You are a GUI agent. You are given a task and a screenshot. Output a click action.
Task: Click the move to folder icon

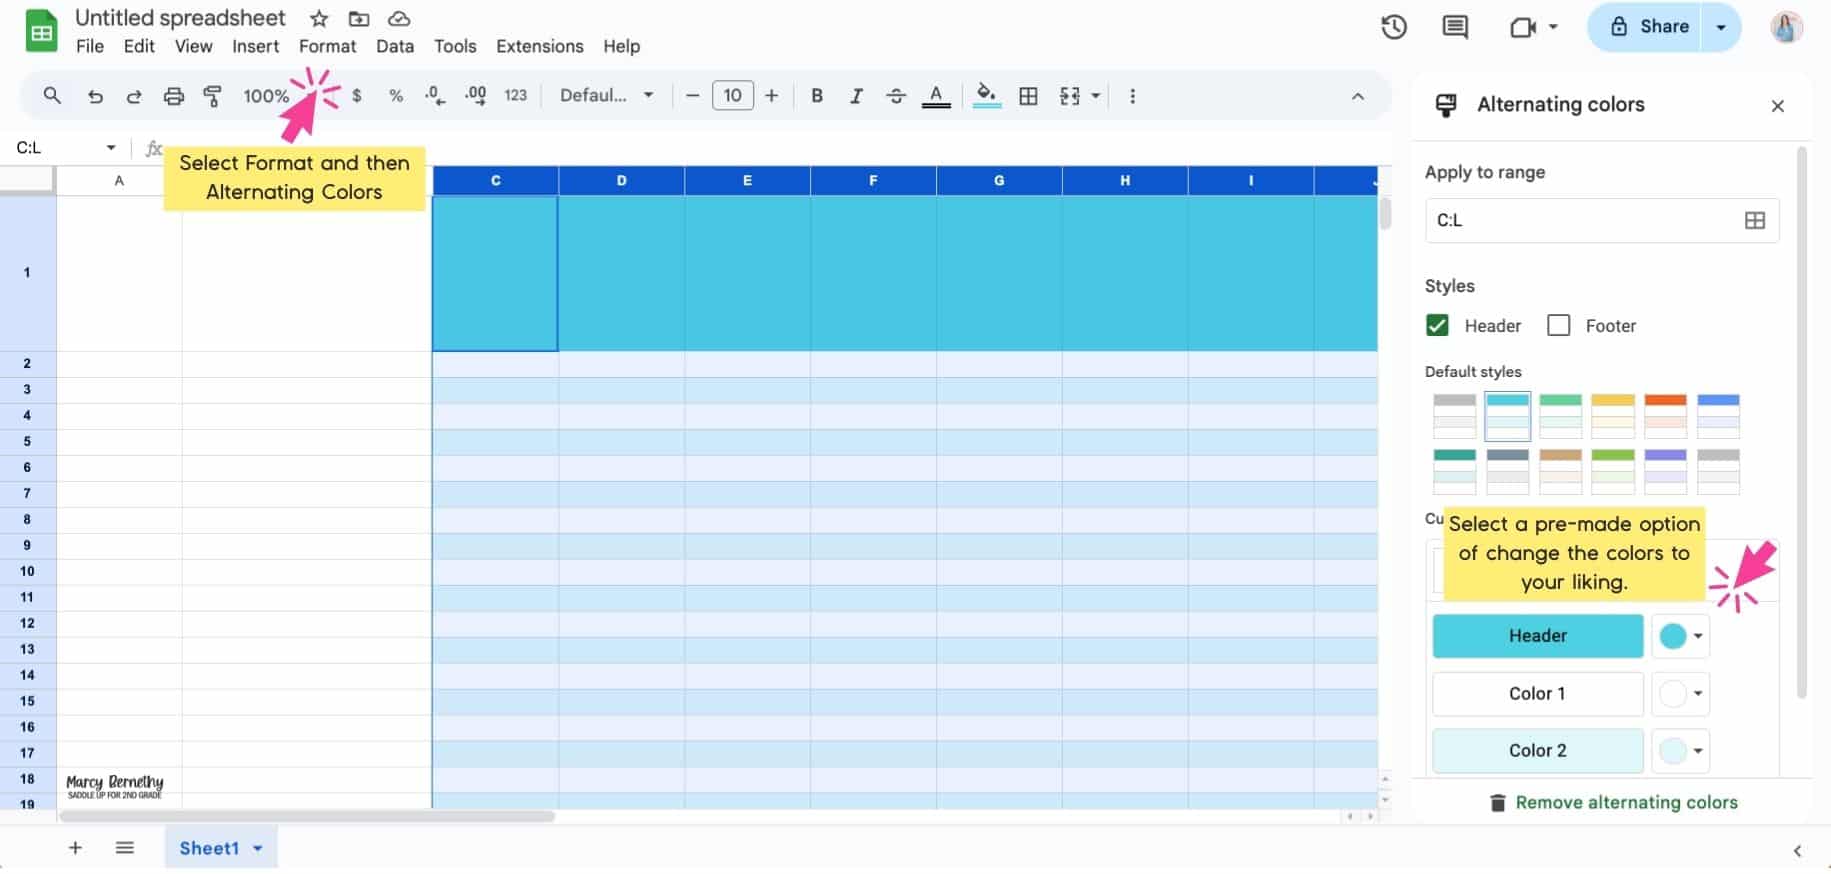[359, 19]
